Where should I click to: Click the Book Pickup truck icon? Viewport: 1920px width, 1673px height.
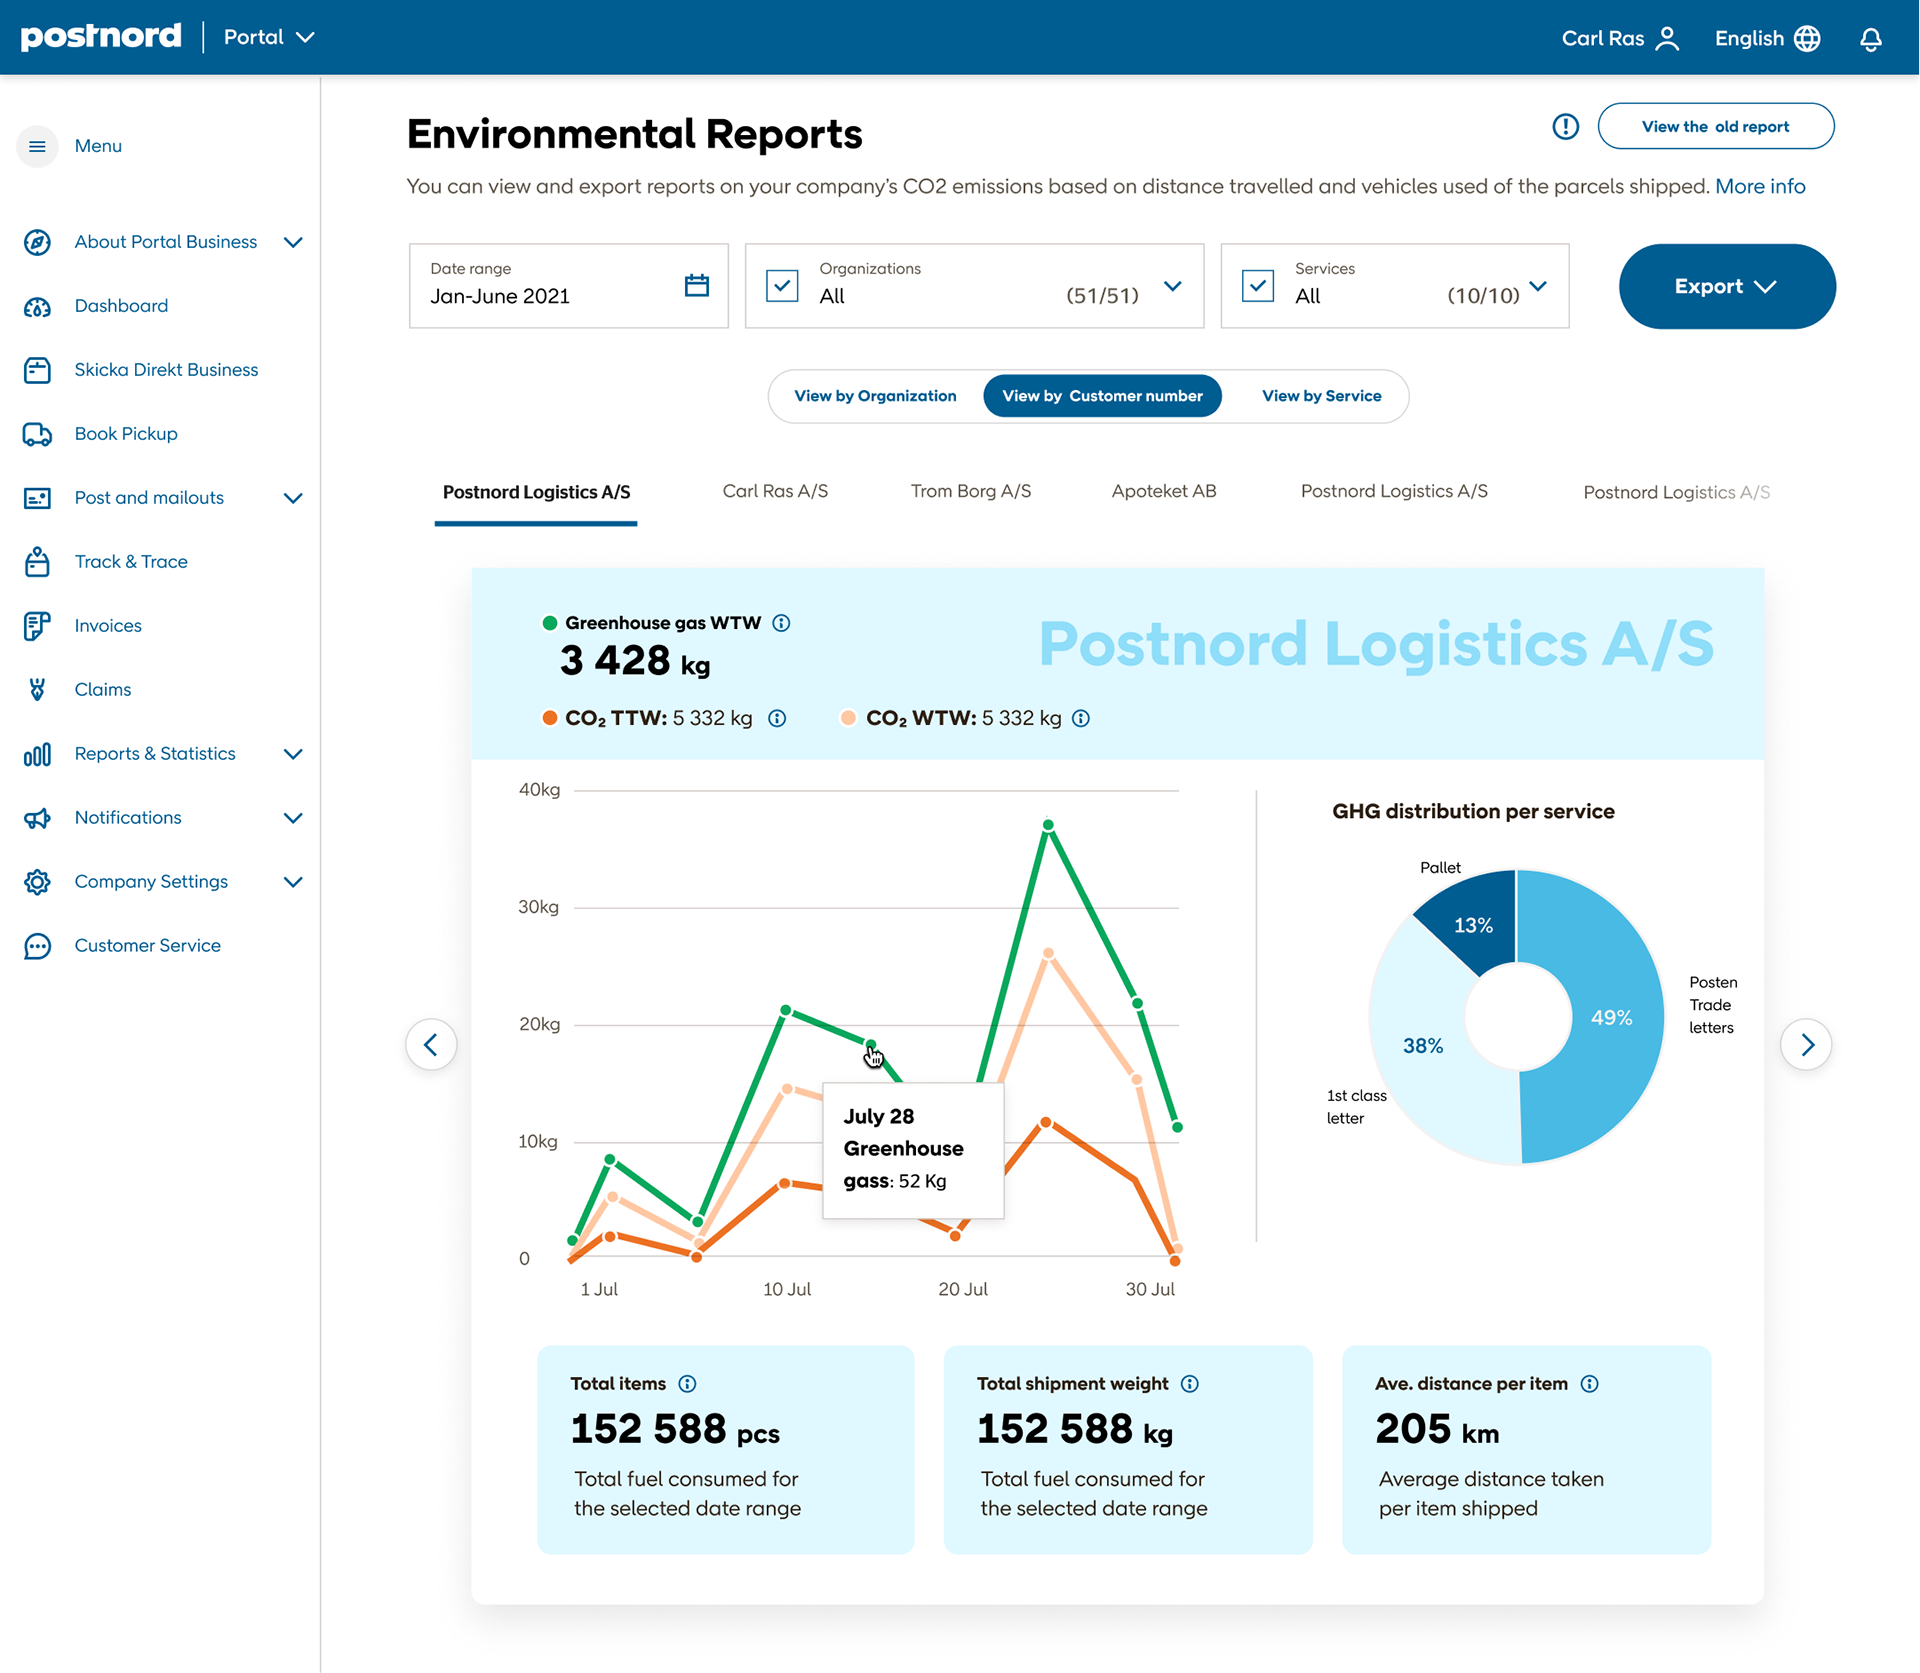click(x=37, y=434)
